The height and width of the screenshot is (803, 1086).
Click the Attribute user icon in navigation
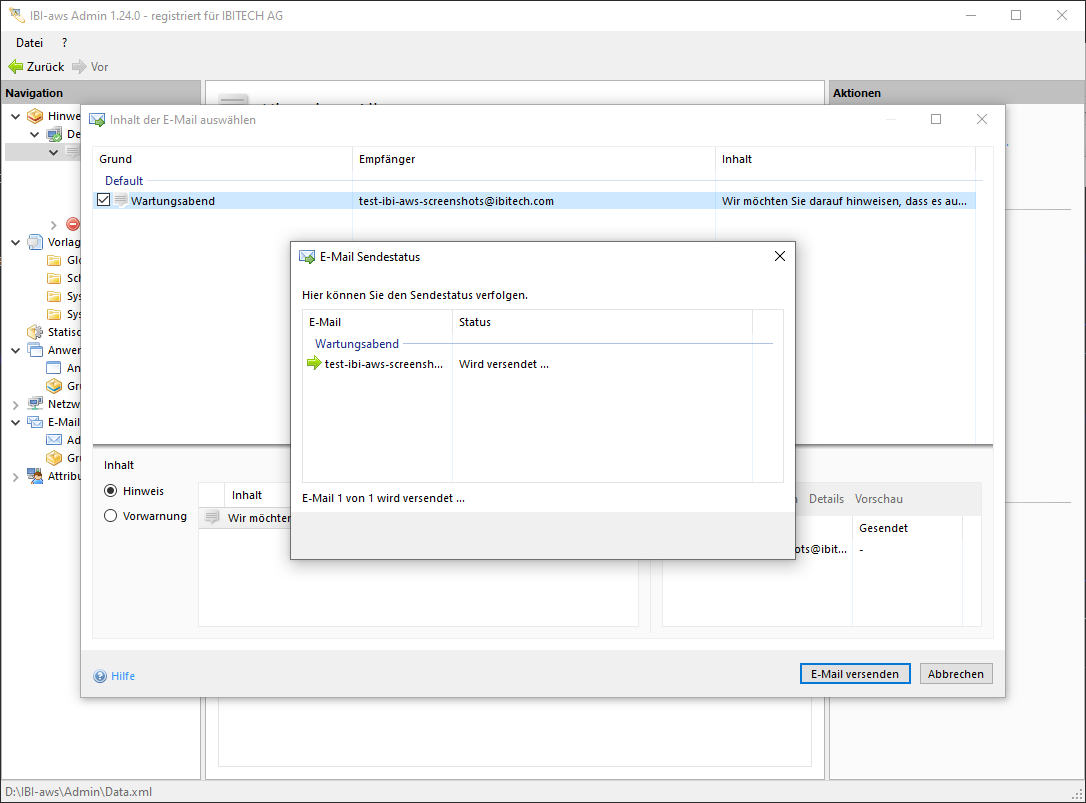point(35,476)
